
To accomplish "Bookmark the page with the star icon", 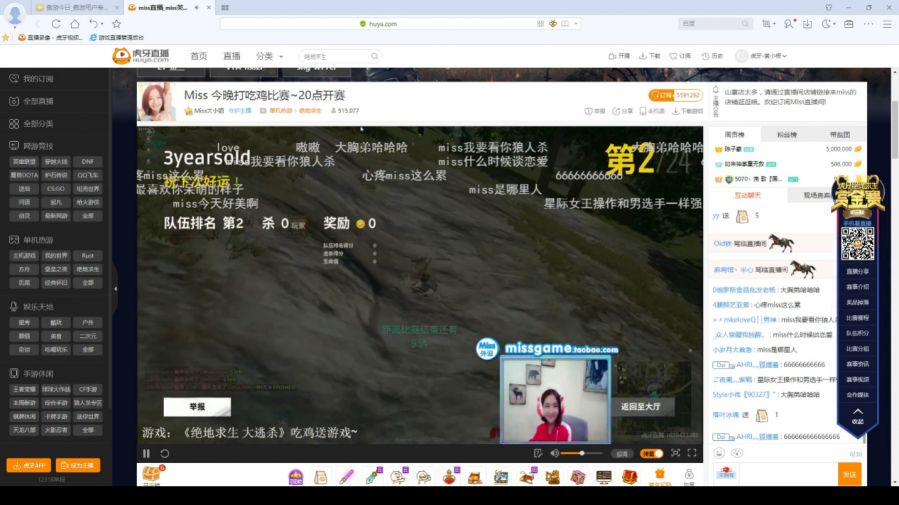I will (x=116, y=24).
